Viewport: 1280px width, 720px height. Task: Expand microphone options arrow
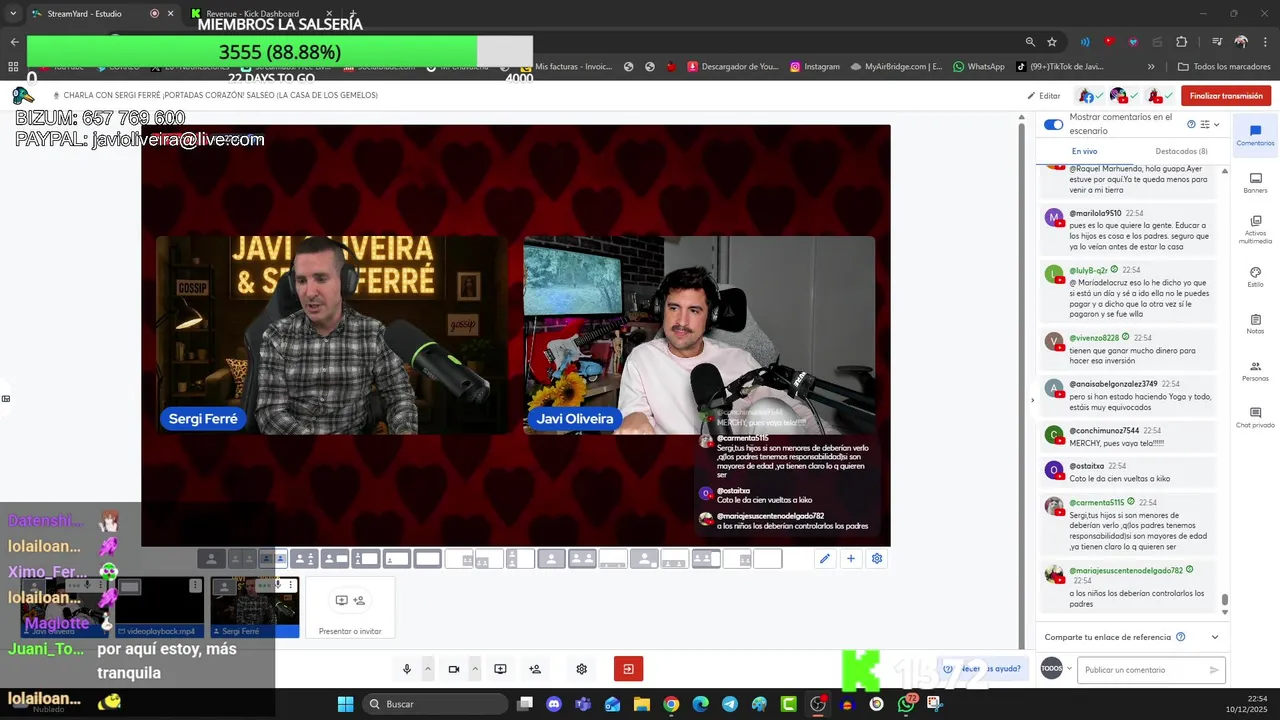[428, 669]
